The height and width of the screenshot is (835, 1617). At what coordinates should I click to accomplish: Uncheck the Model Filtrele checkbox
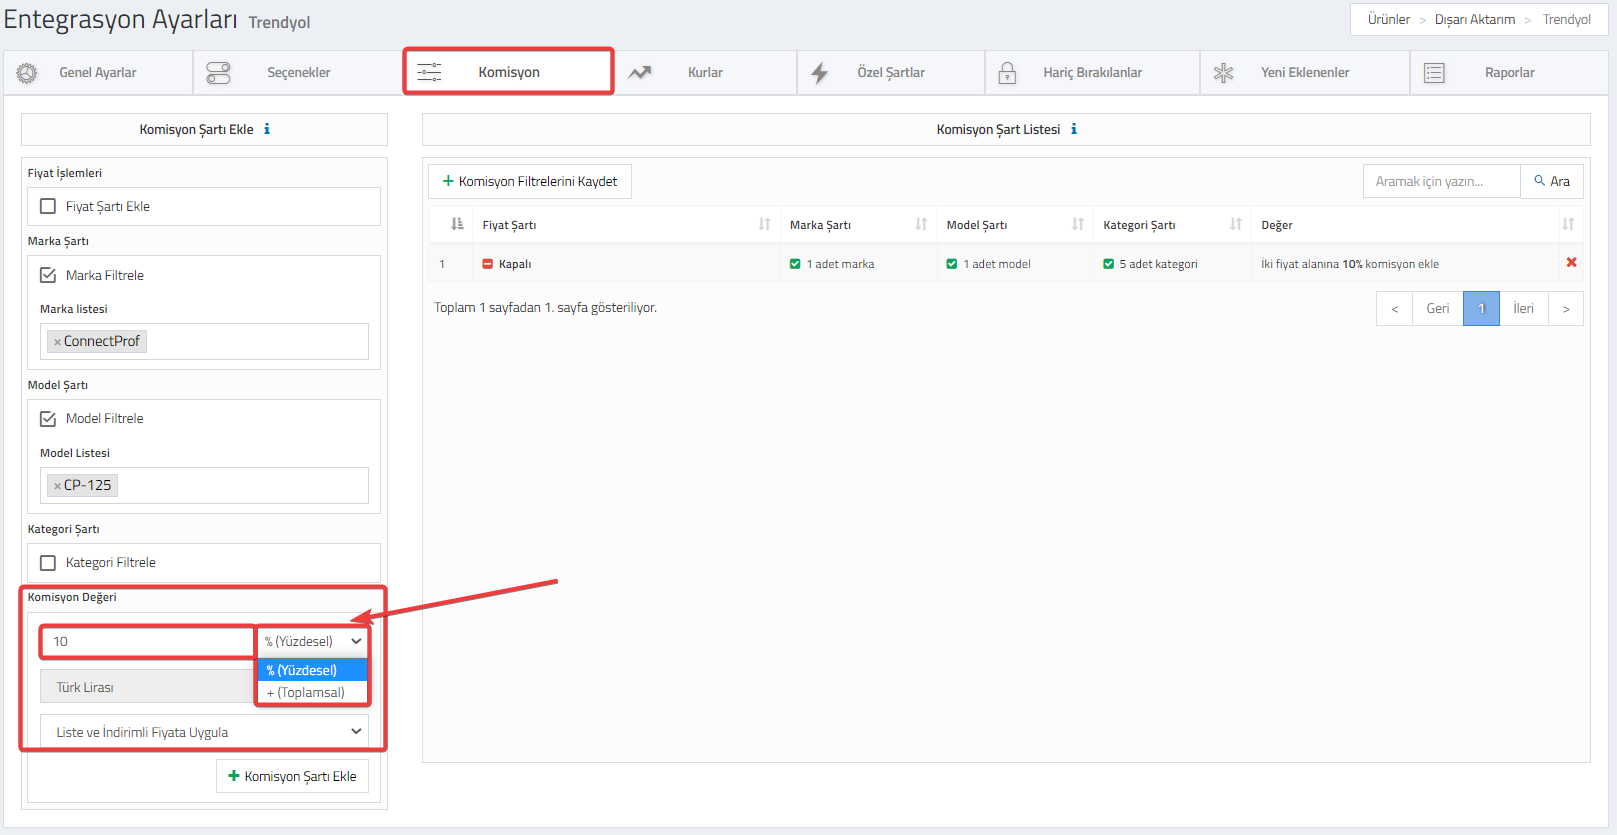pyautogui.click(x=48, y=418)
